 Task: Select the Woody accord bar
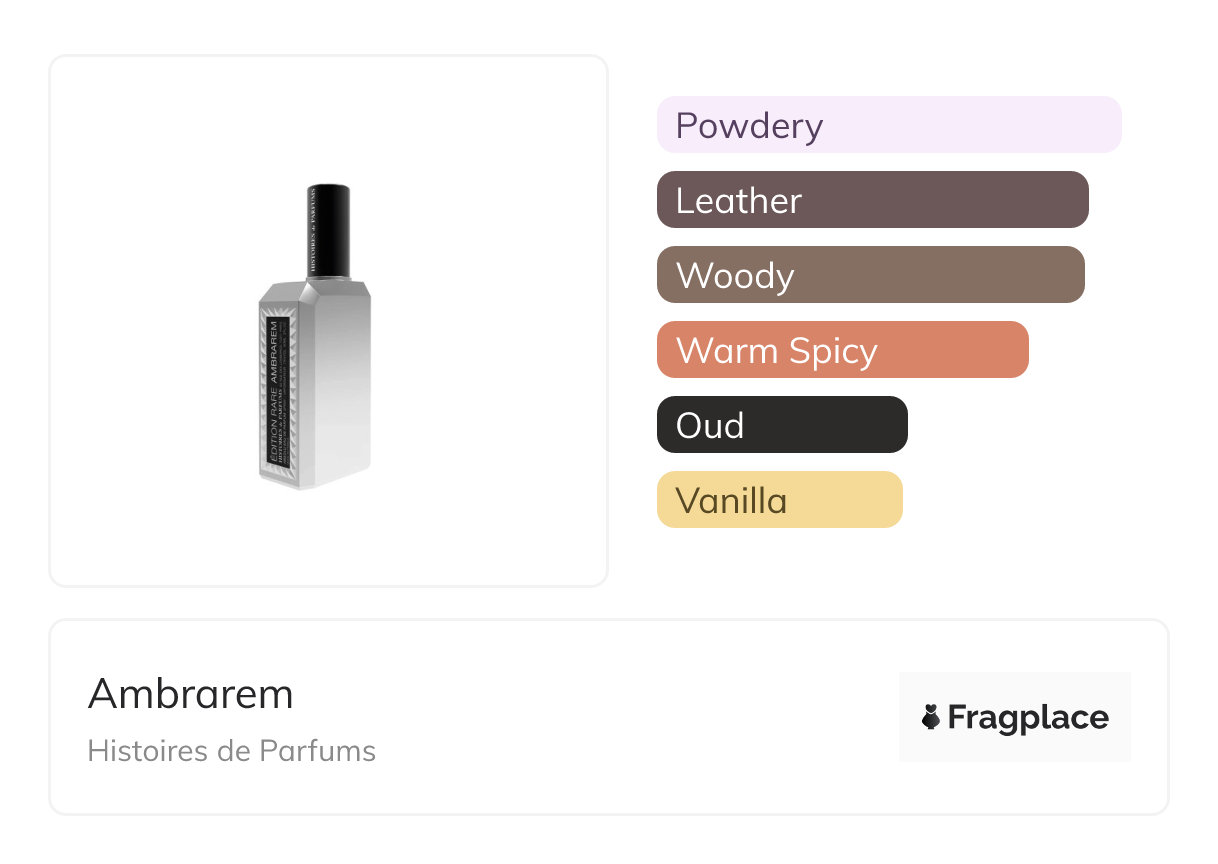click(x=870, y=275)
